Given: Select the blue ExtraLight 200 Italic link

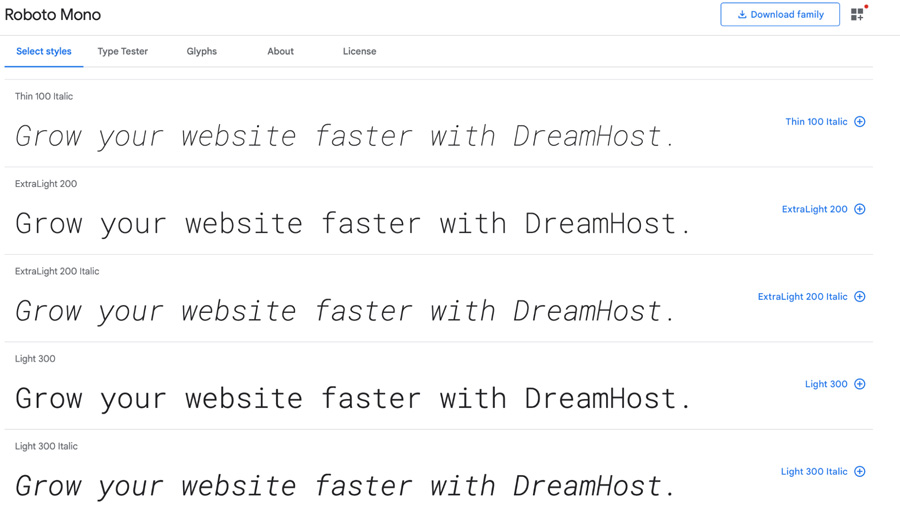Looking at the screenshot, I should tap(802, 297).
